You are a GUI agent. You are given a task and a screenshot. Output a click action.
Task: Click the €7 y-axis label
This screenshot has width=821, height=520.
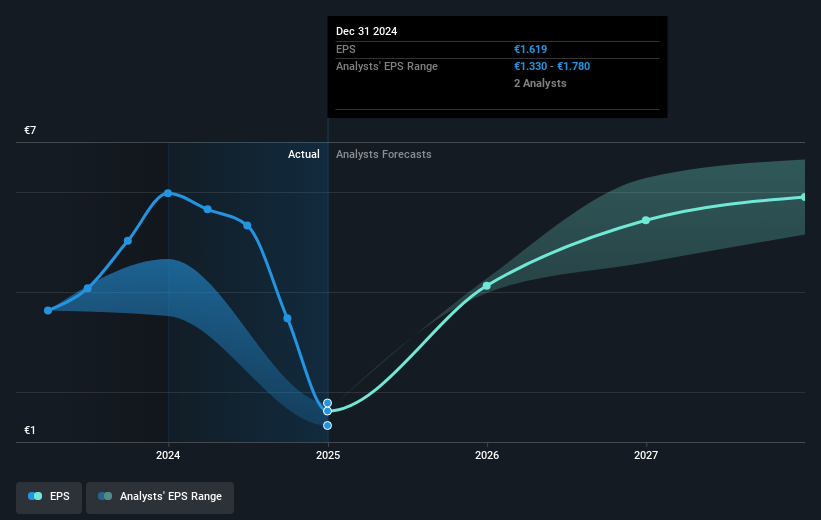(30, 130)
